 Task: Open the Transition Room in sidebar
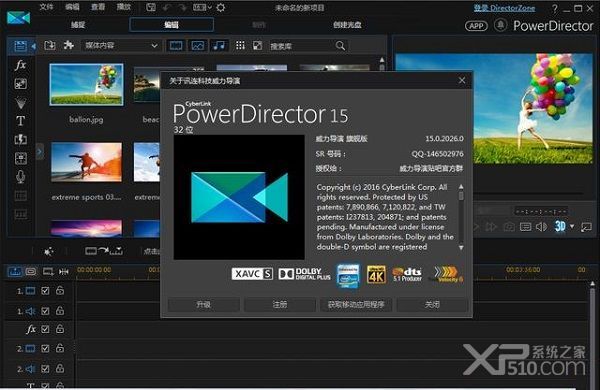click(x=20, y=140)
